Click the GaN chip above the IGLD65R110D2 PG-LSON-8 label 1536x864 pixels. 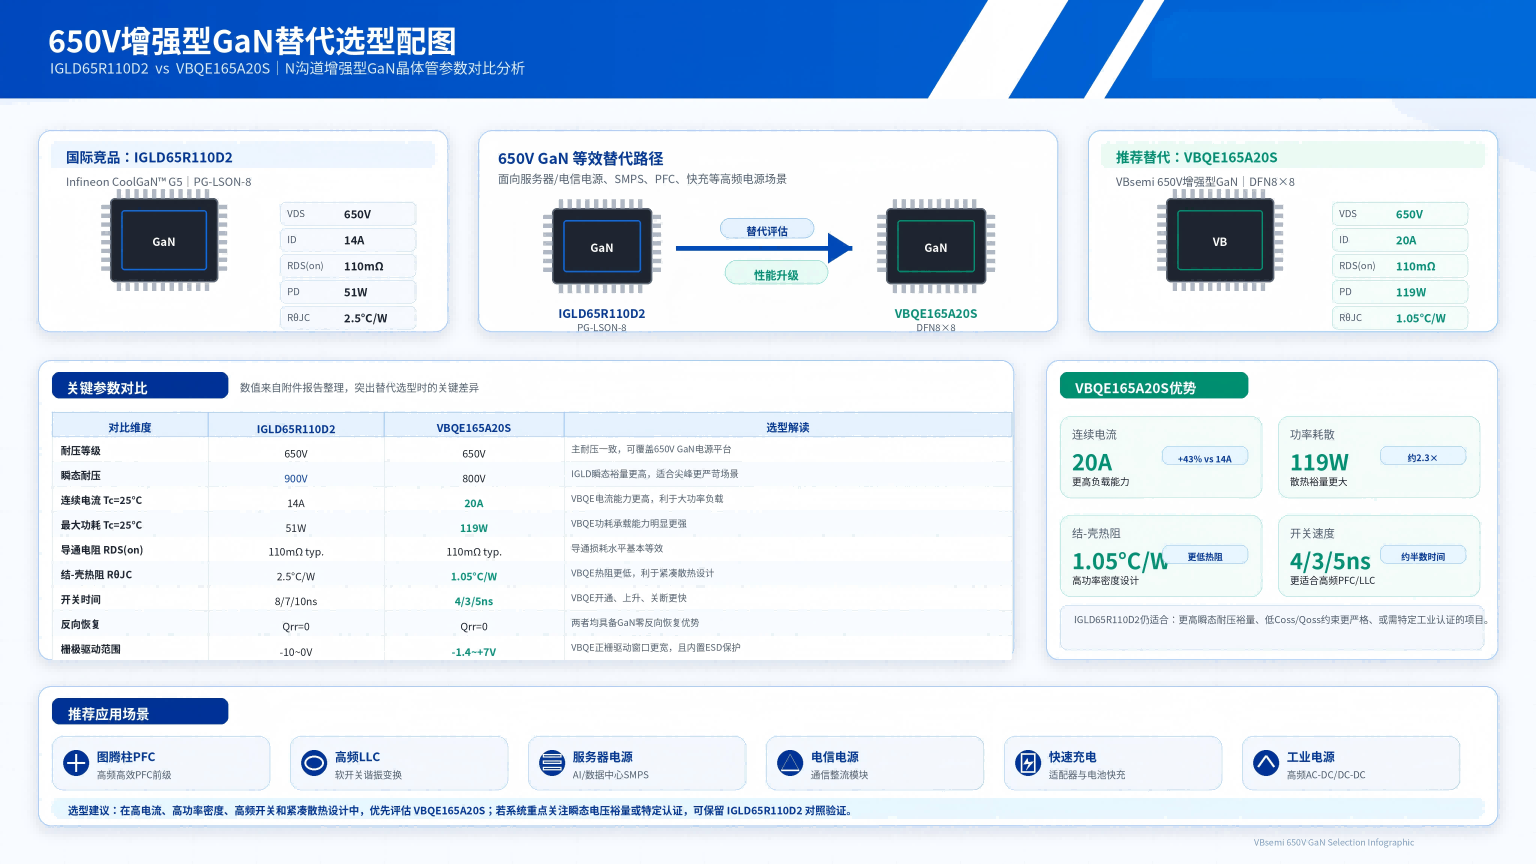coord(602,247)
